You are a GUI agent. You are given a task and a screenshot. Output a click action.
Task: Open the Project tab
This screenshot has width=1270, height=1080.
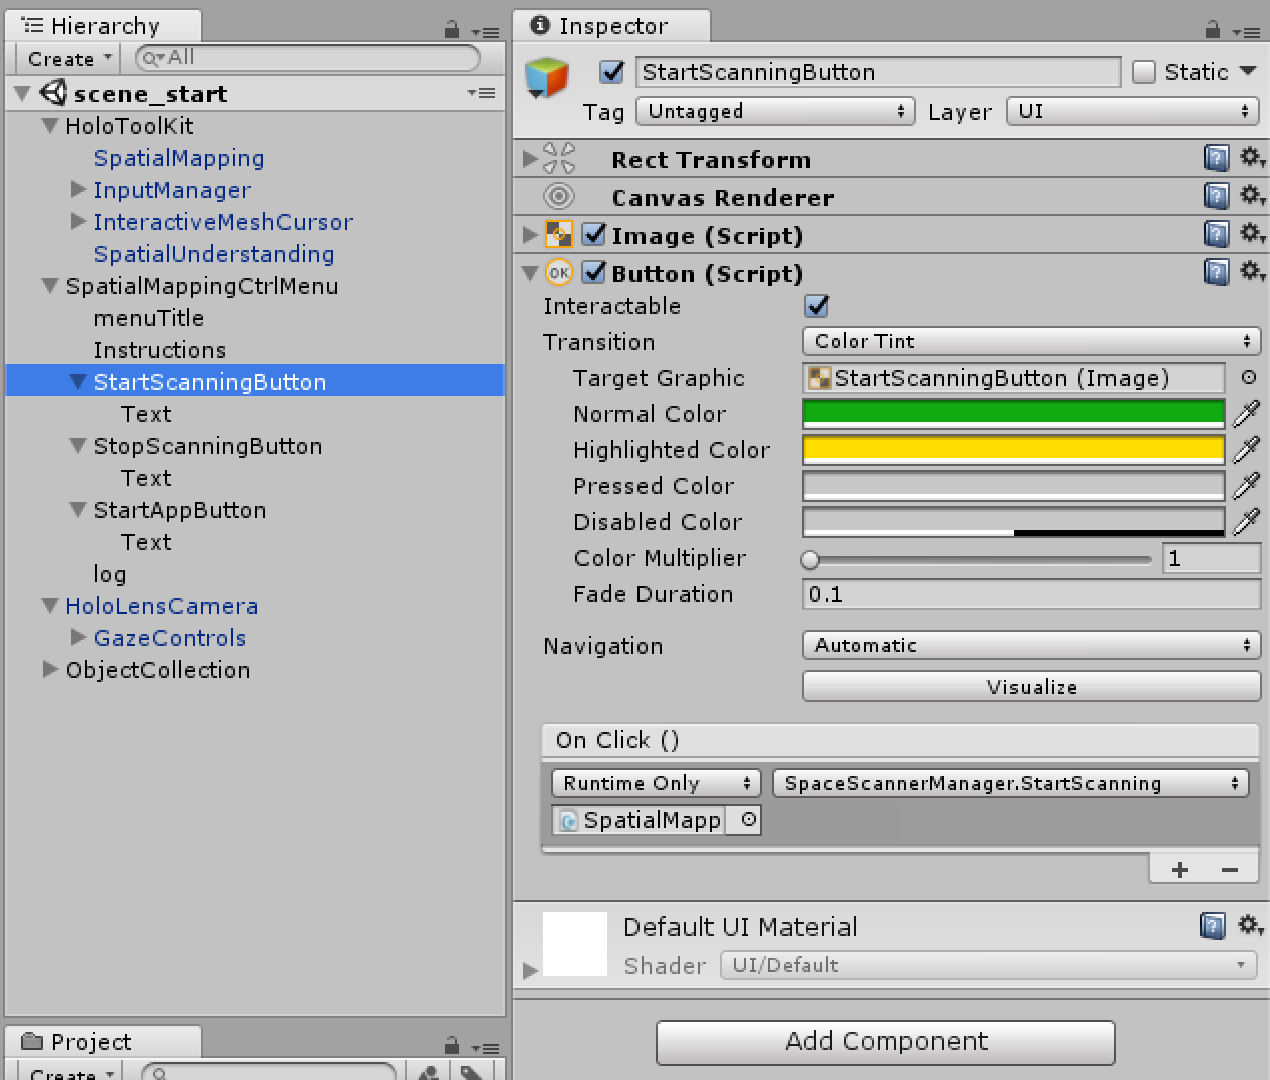coord(90,1042)
